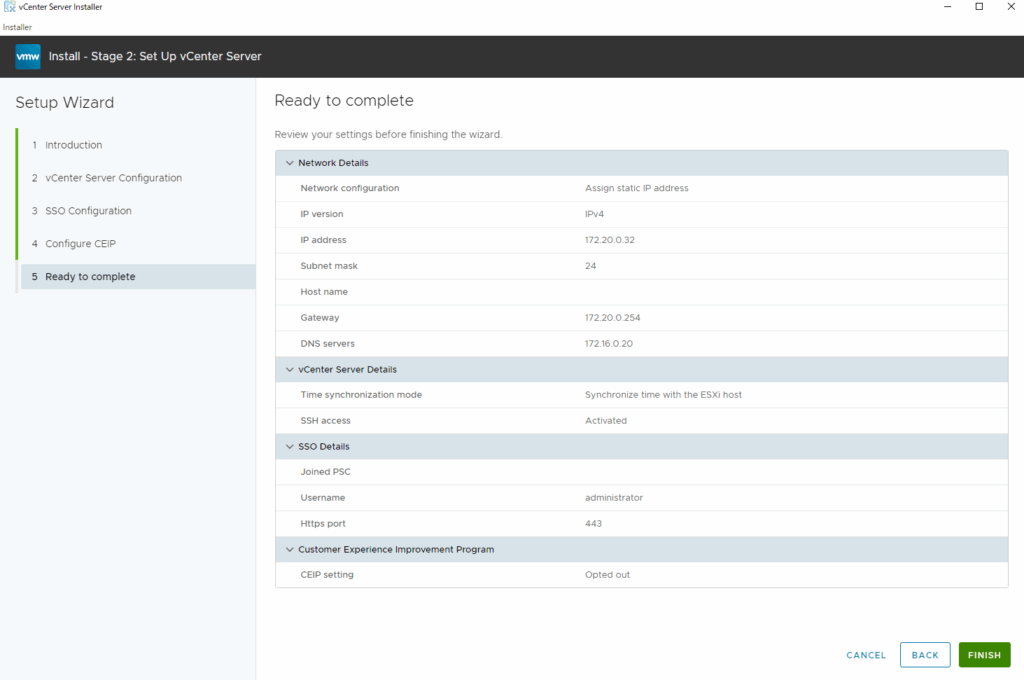Open step 2 vCenter Server Configuration

point(113,178)
